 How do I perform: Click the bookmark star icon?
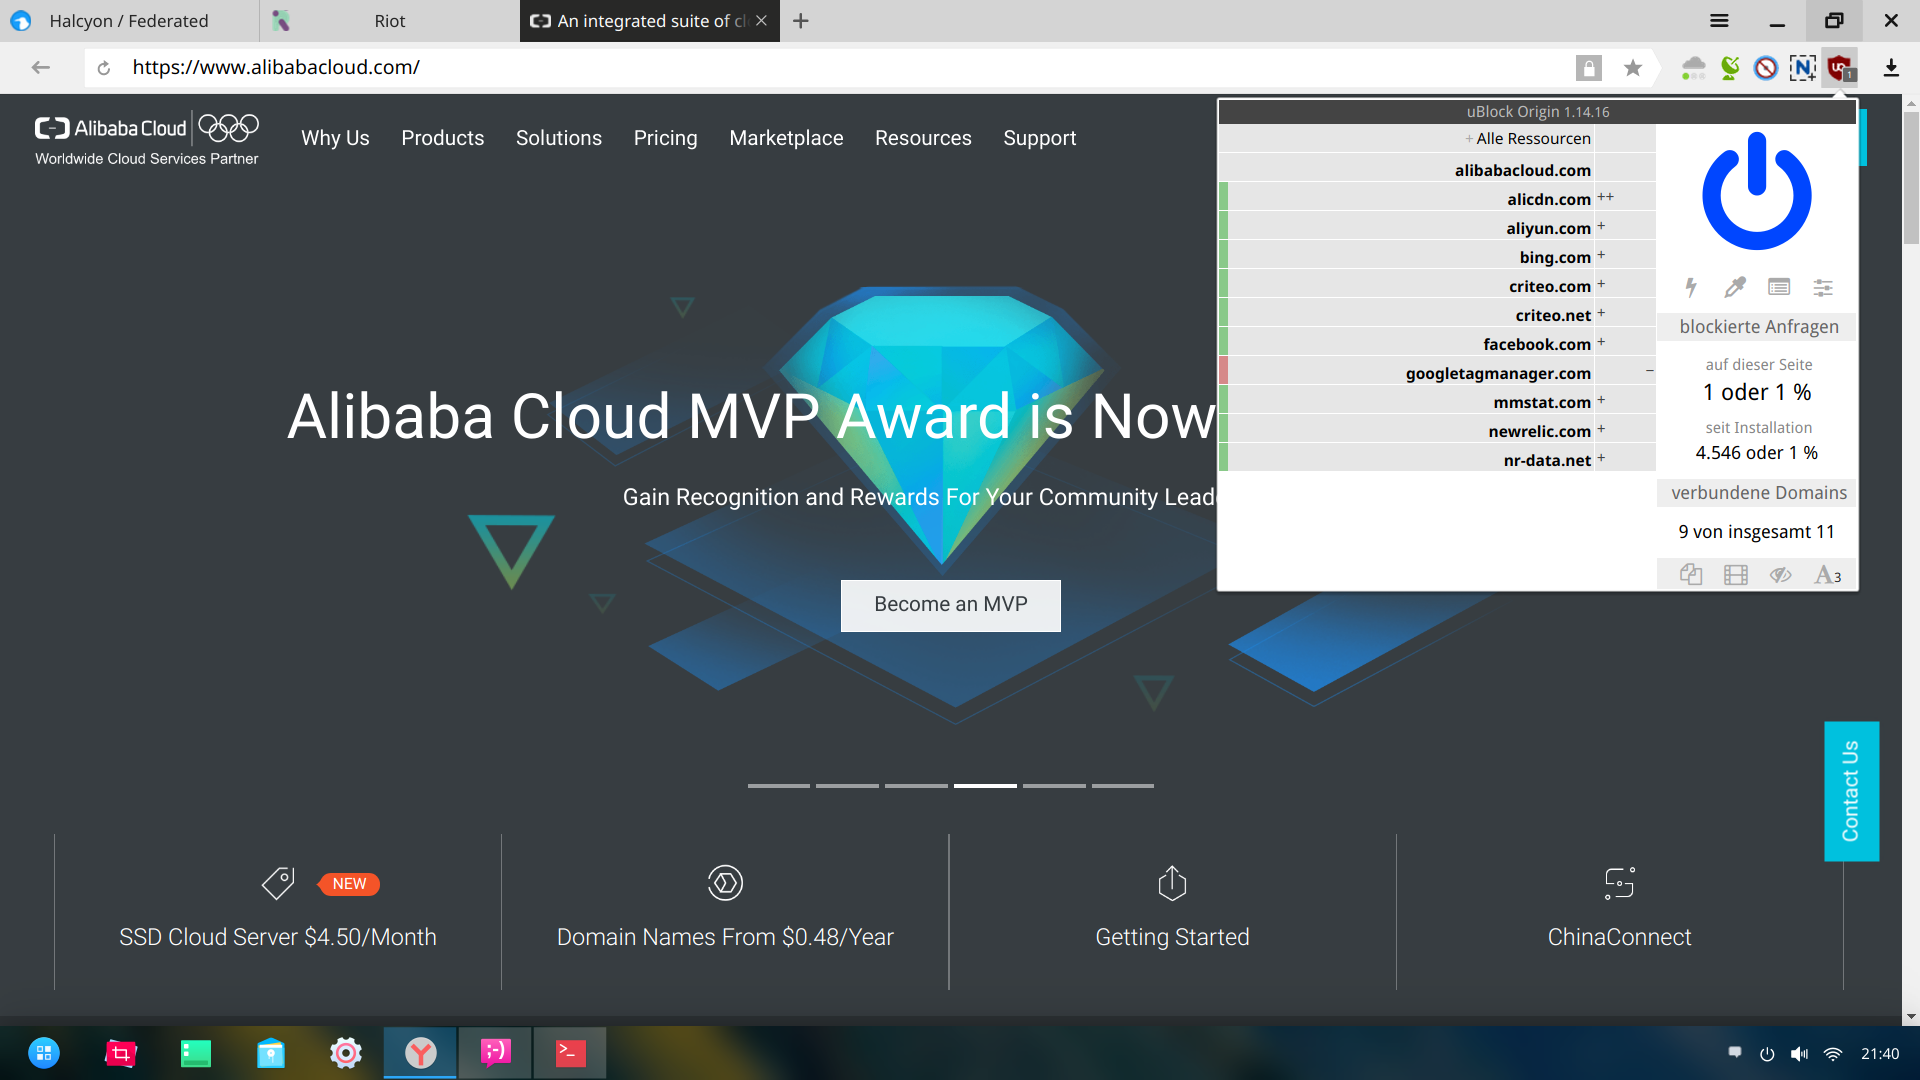point(1633,68)
